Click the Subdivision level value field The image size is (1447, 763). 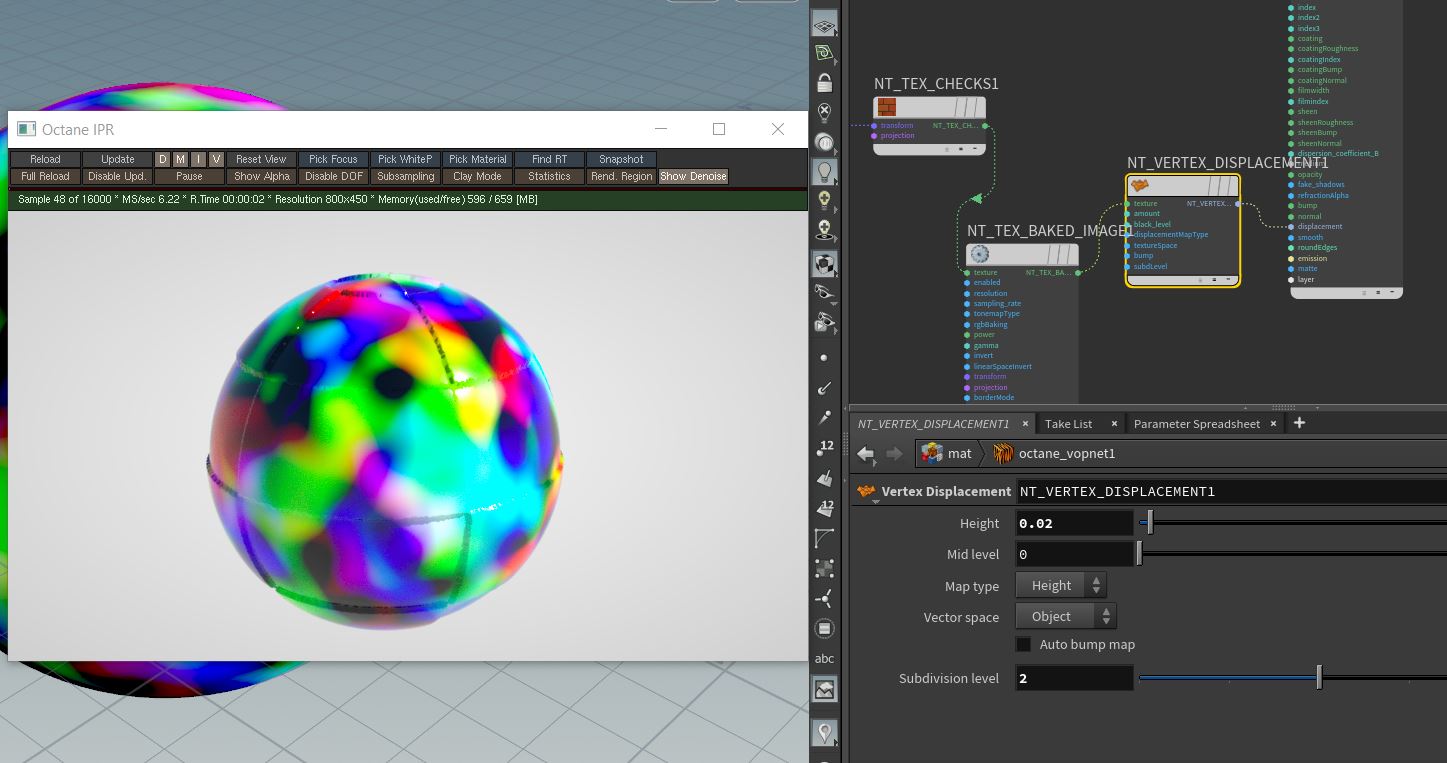pyautogui.click(x=1074, y=678)
